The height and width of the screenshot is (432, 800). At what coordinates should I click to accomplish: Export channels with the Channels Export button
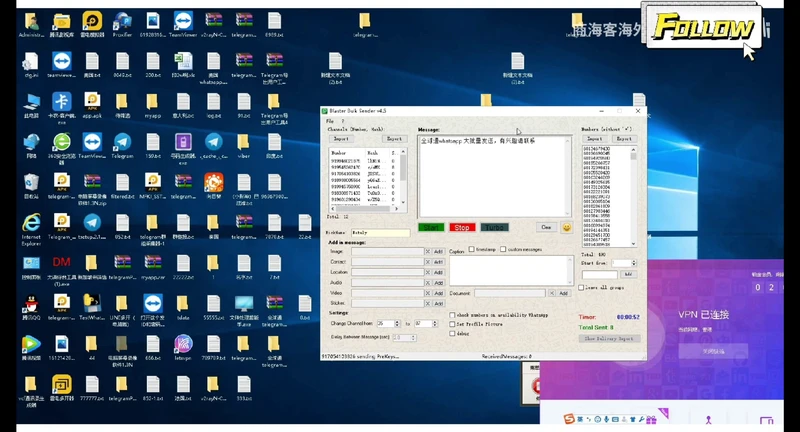(x=394, y=139)
